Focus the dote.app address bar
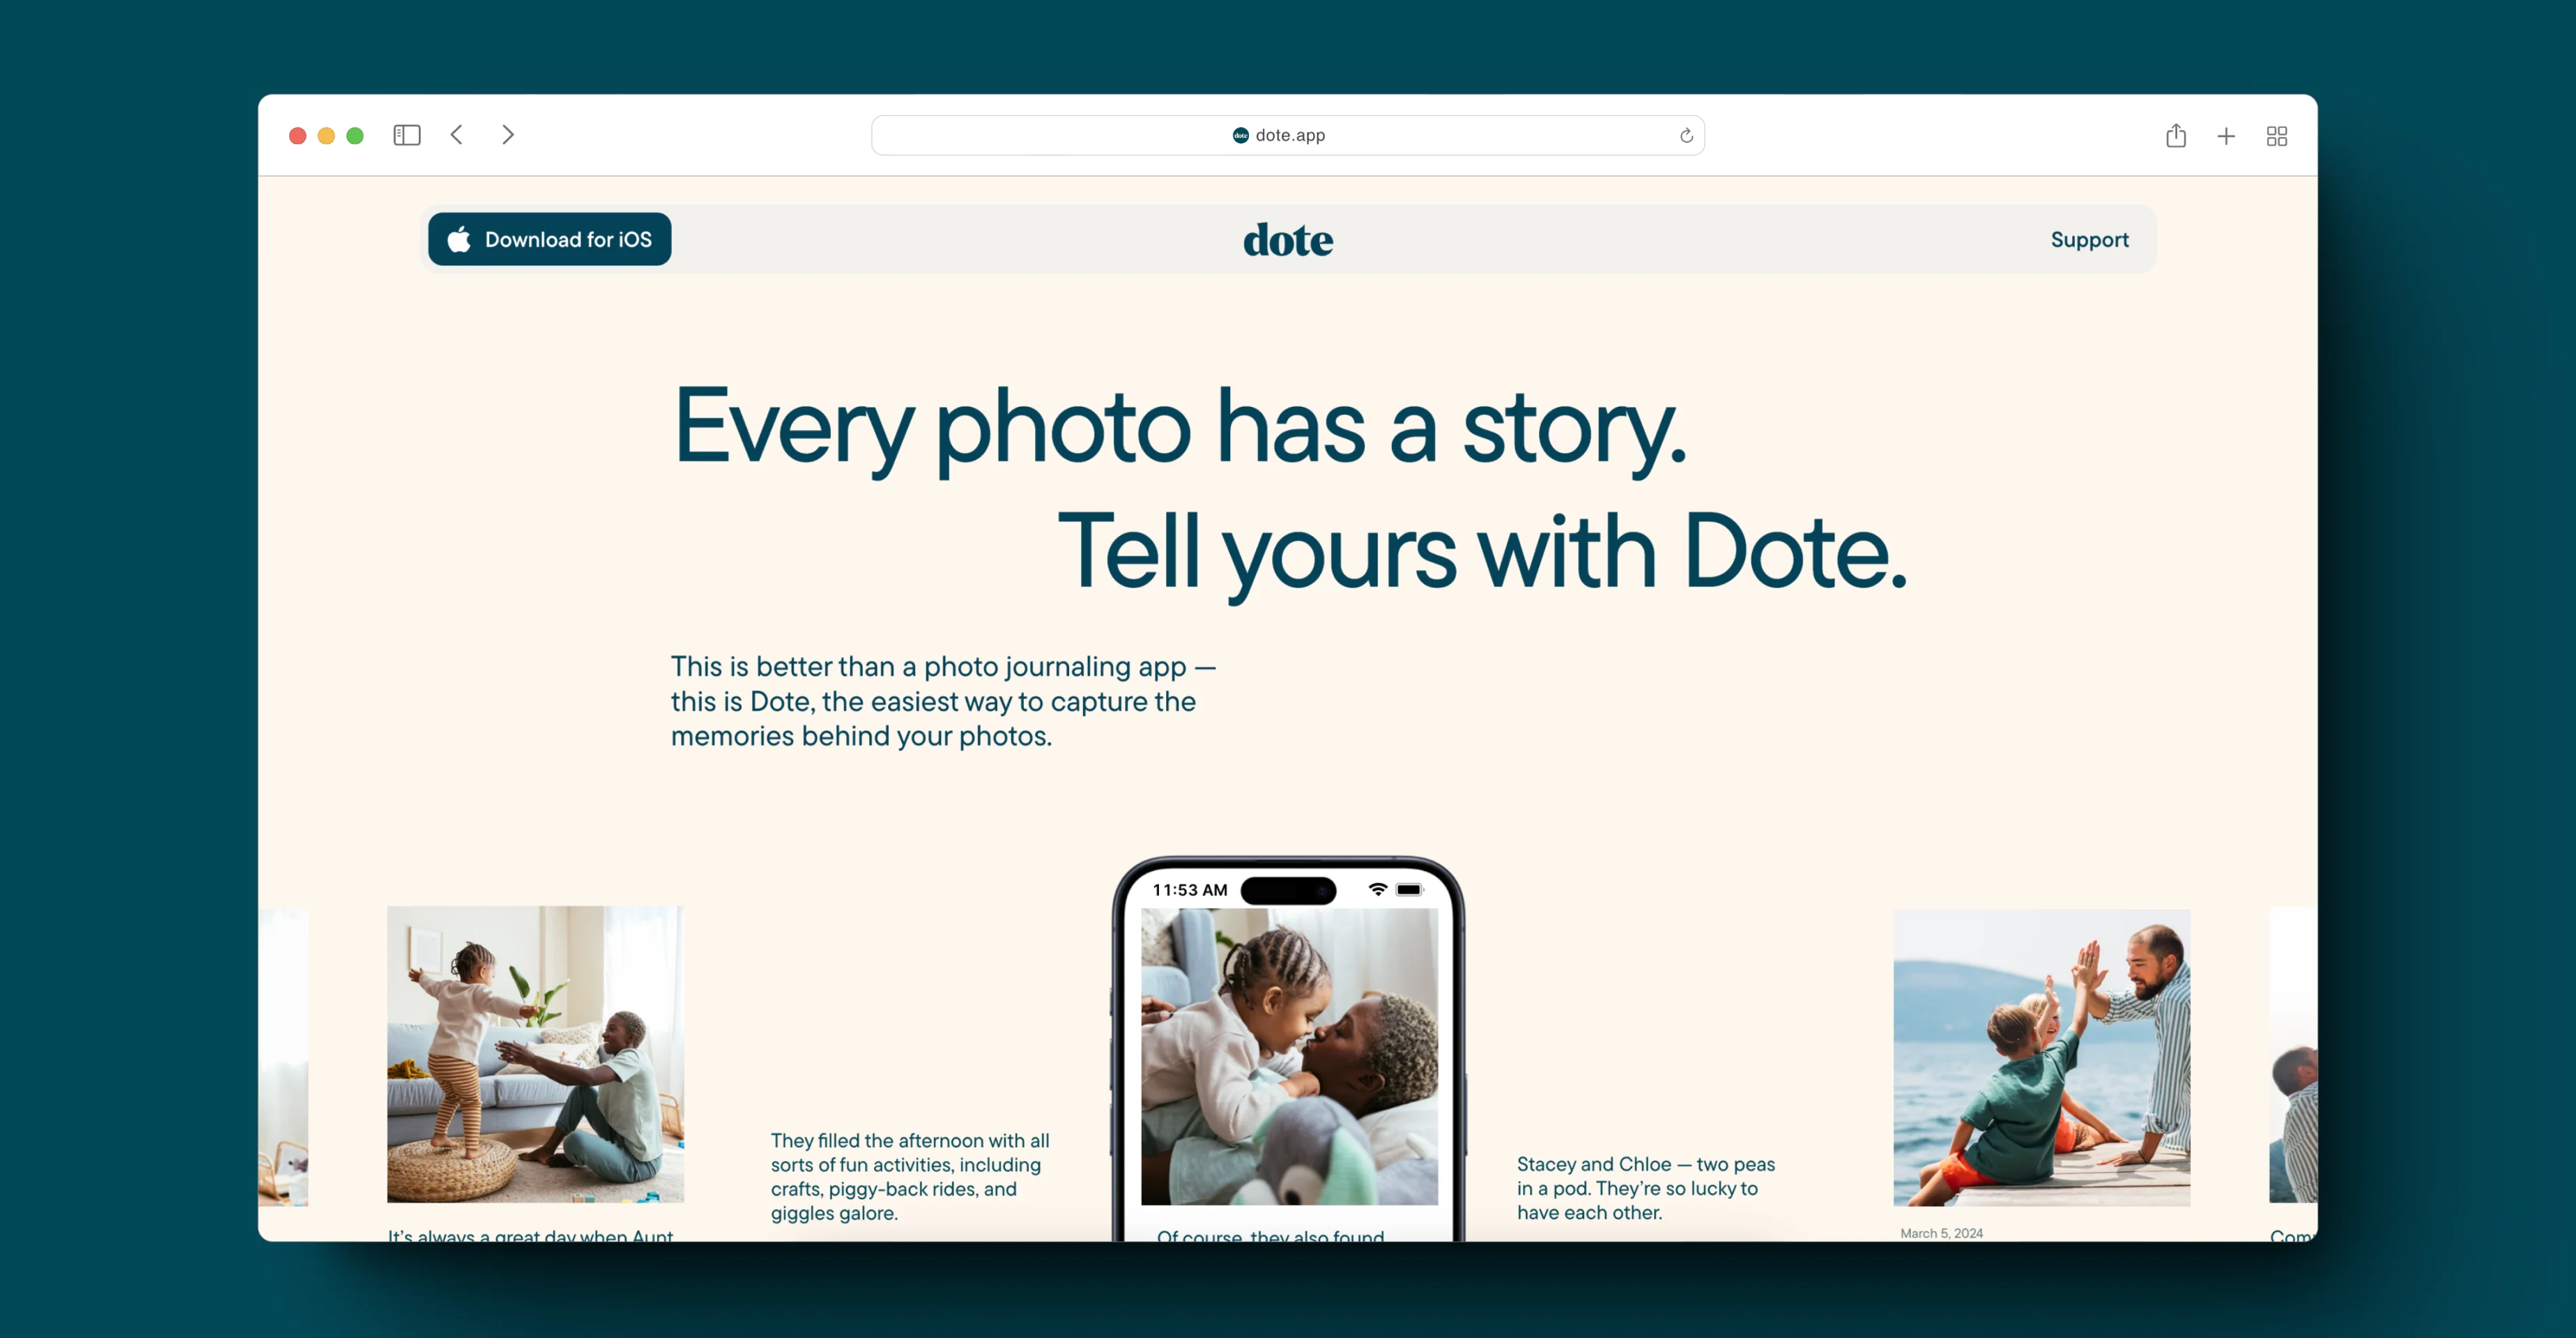The image size is (2576, 1338). [x=1288, y=135]
